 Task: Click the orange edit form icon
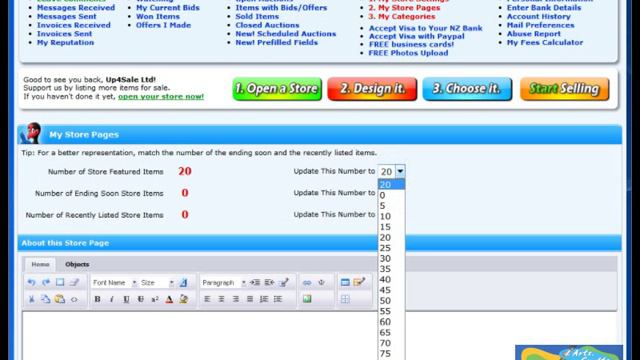pos(359,282)
